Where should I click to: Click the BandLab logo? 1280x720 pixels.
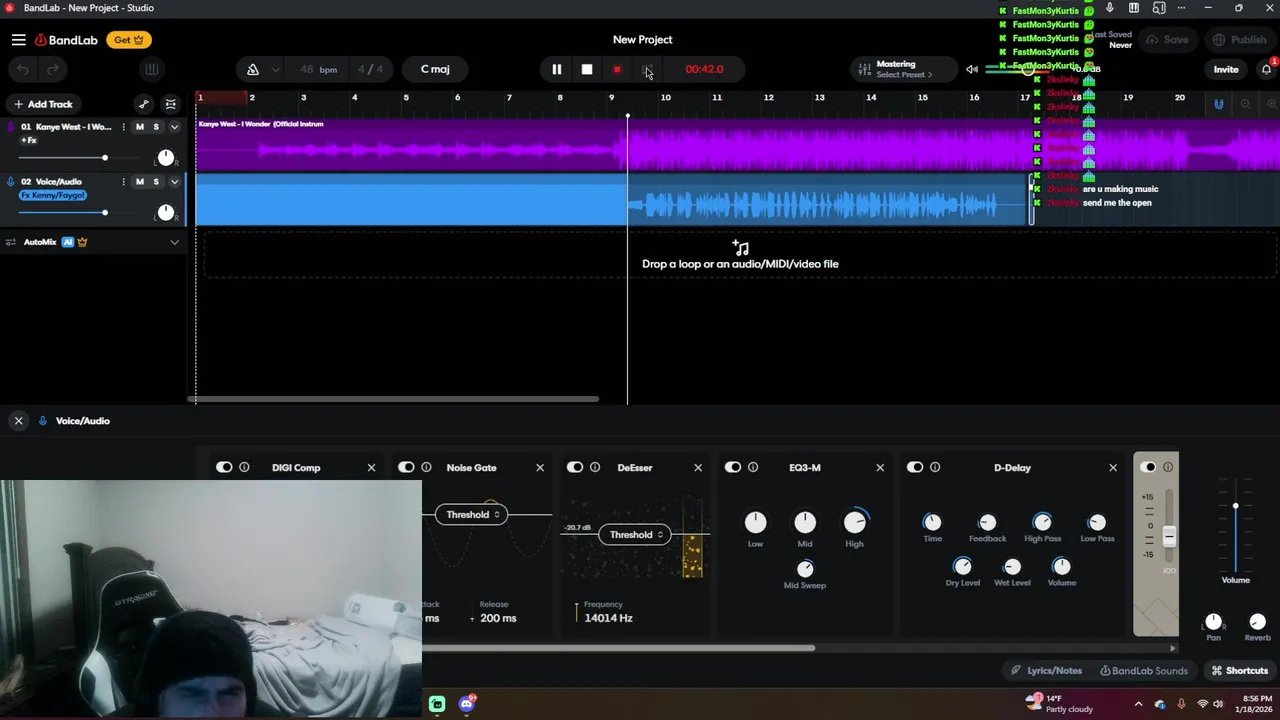click(66, 40)
